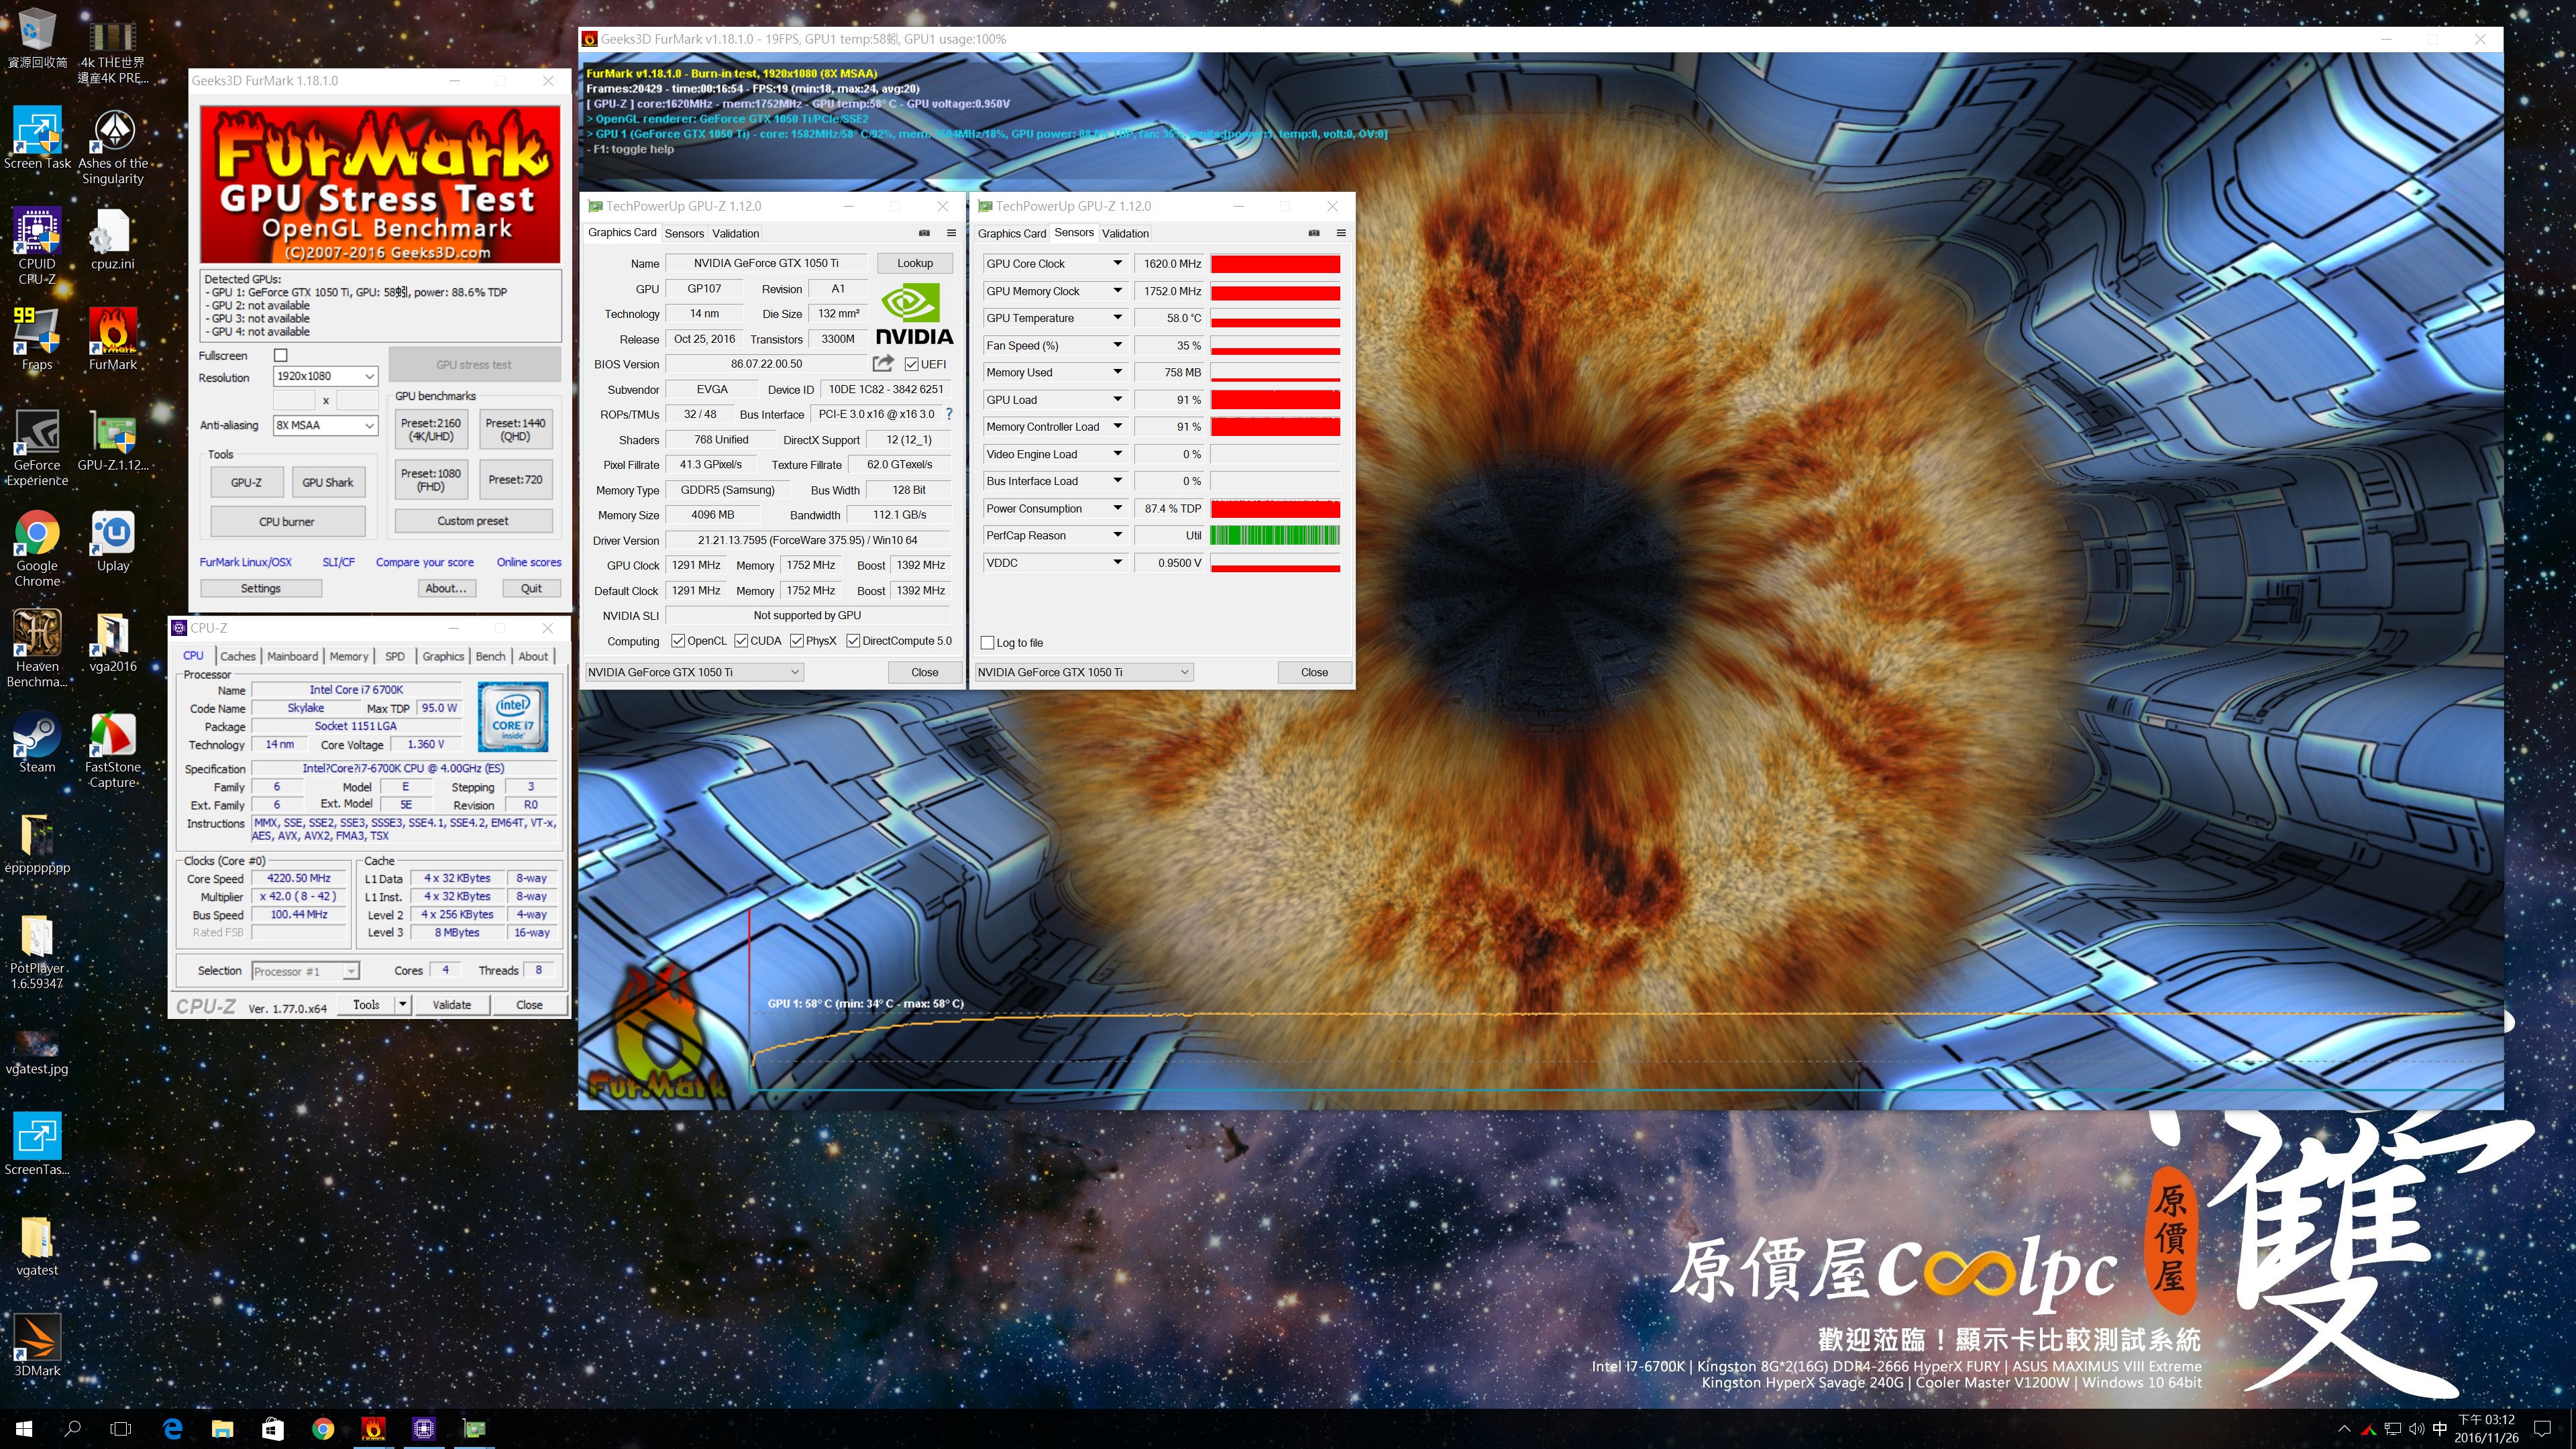The height and width of the screenshot is (1449, 2576).
Task: Open the GPU selector dropdown in GPU-Z Graphics Card window
Action: (694, 672)
